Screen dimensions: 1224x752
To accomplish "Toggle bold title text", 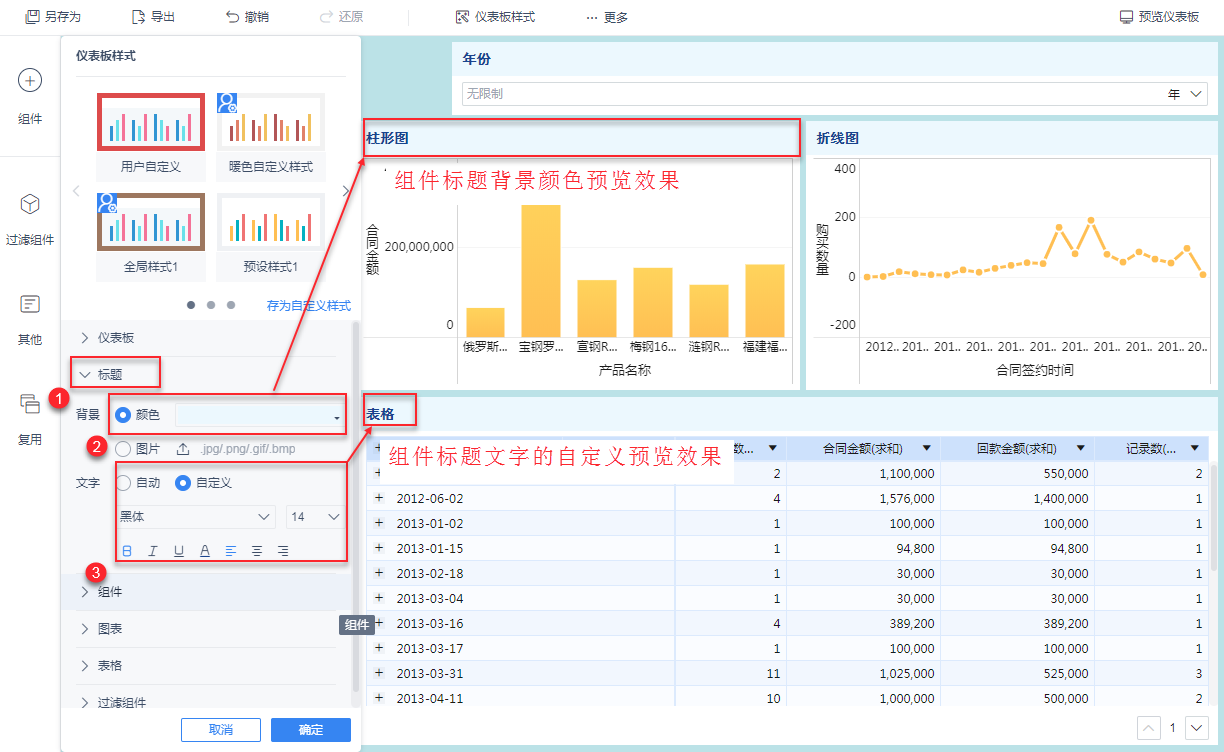I will (x=127, y=550).
